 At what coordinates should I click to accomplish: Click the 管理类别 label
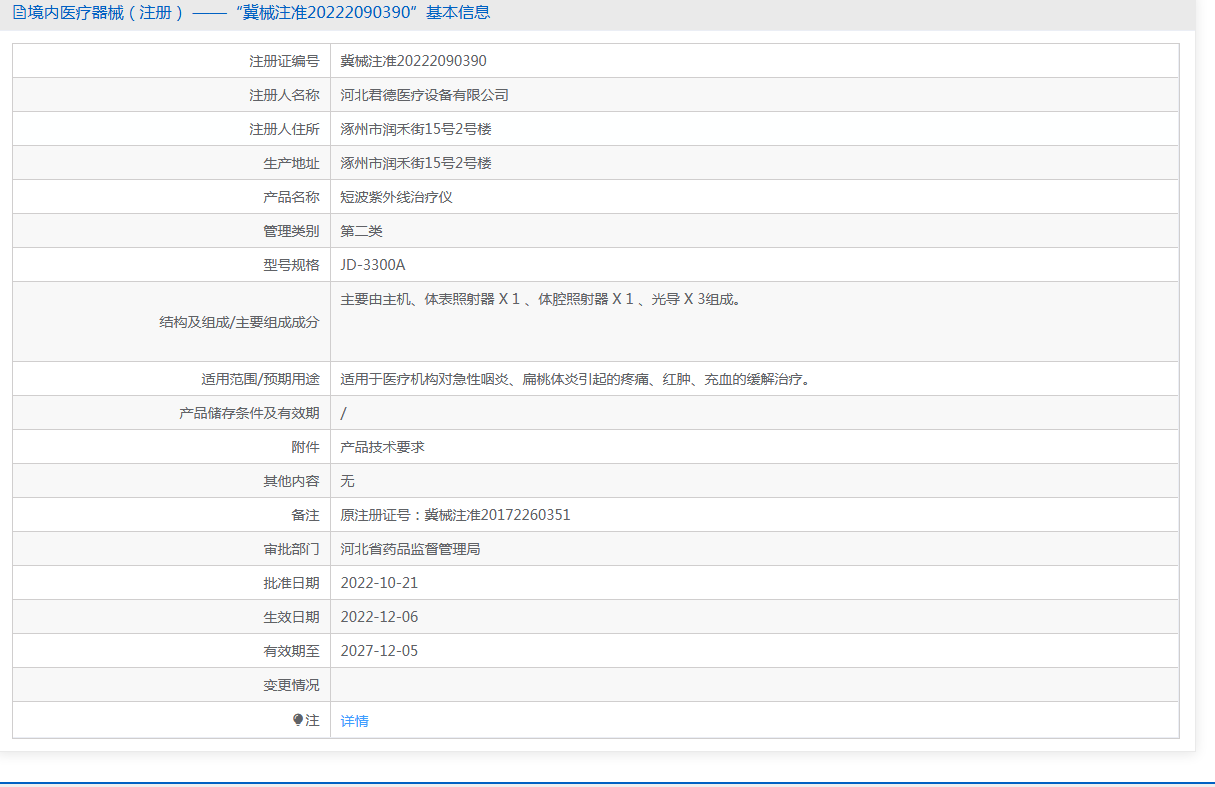(291, 231)
